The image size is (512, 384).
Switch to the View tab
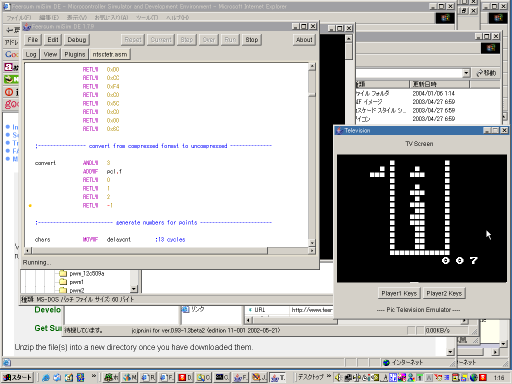tap(50, 54)
